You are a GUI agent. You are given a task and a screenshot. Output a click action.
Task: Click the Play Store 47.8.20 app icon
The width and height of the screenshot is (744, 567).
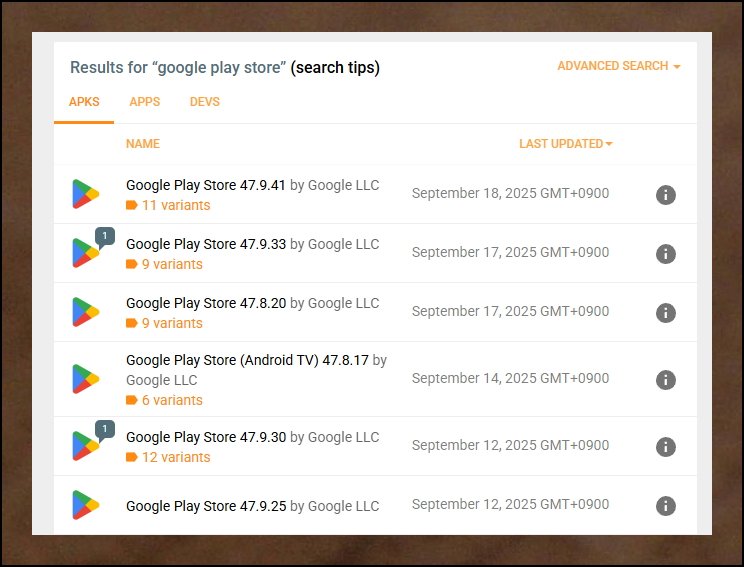(x=85, y=312)
